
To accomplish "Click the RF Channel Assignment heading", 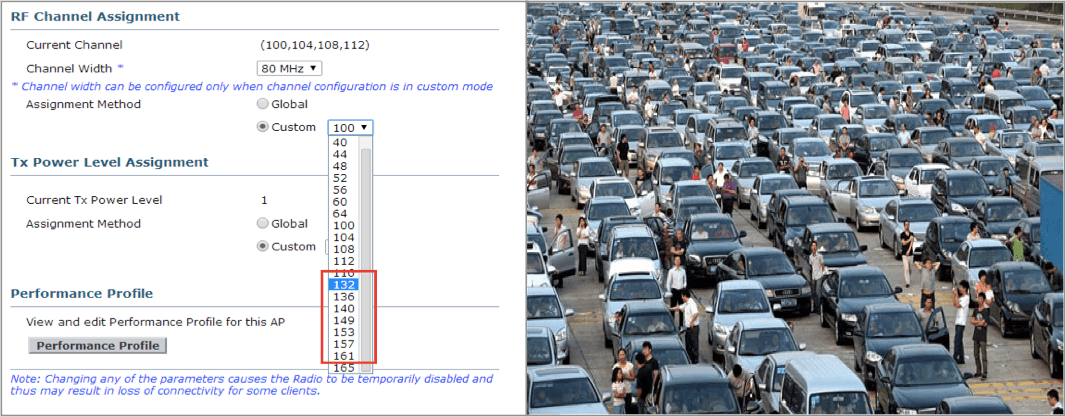I will tap(95, 16).
